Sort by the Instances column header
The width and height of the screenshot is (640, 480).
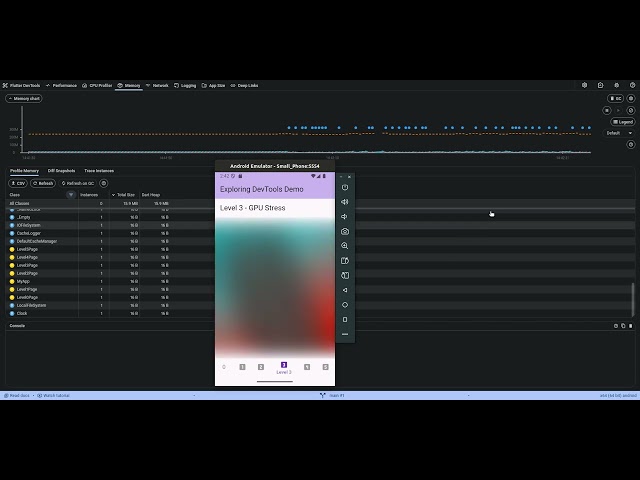(x=89, y=195)
